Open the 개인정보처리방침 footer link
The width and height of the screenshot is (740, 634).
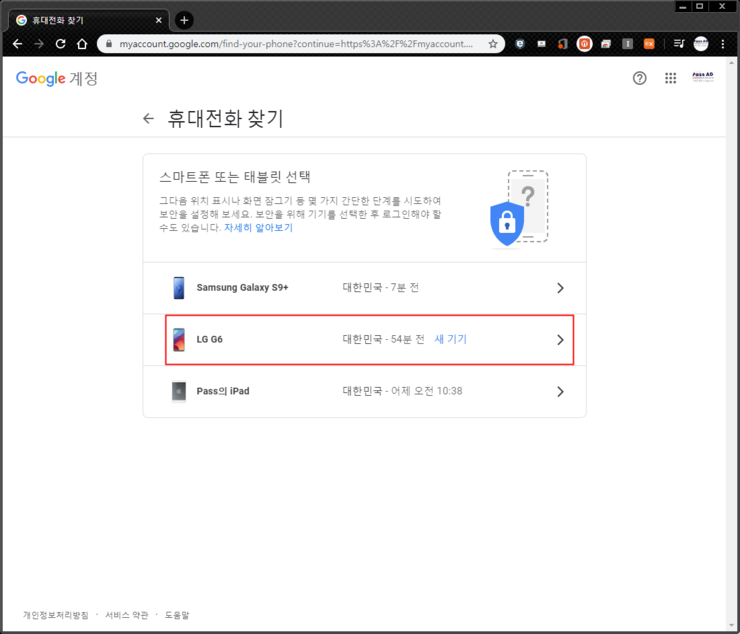click(56, 615)
